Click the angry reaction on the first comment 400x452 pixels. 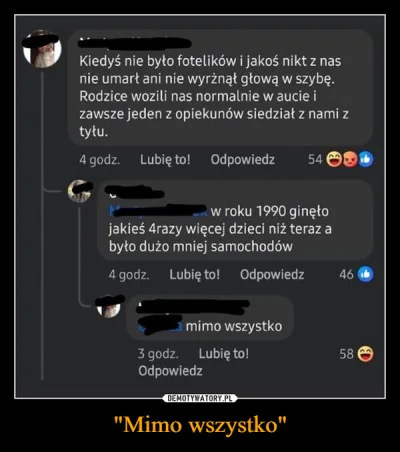coord(349,159)
